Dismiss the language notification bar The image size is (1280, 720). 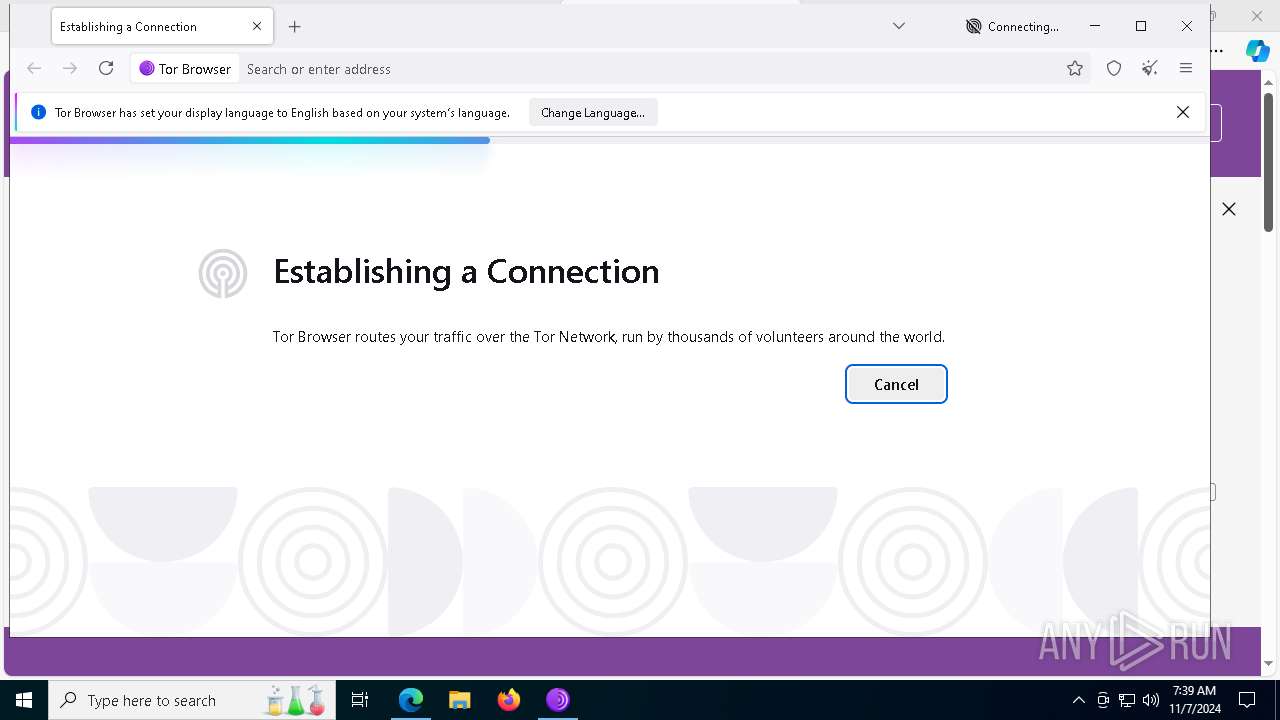click(x=1183, y=113)
